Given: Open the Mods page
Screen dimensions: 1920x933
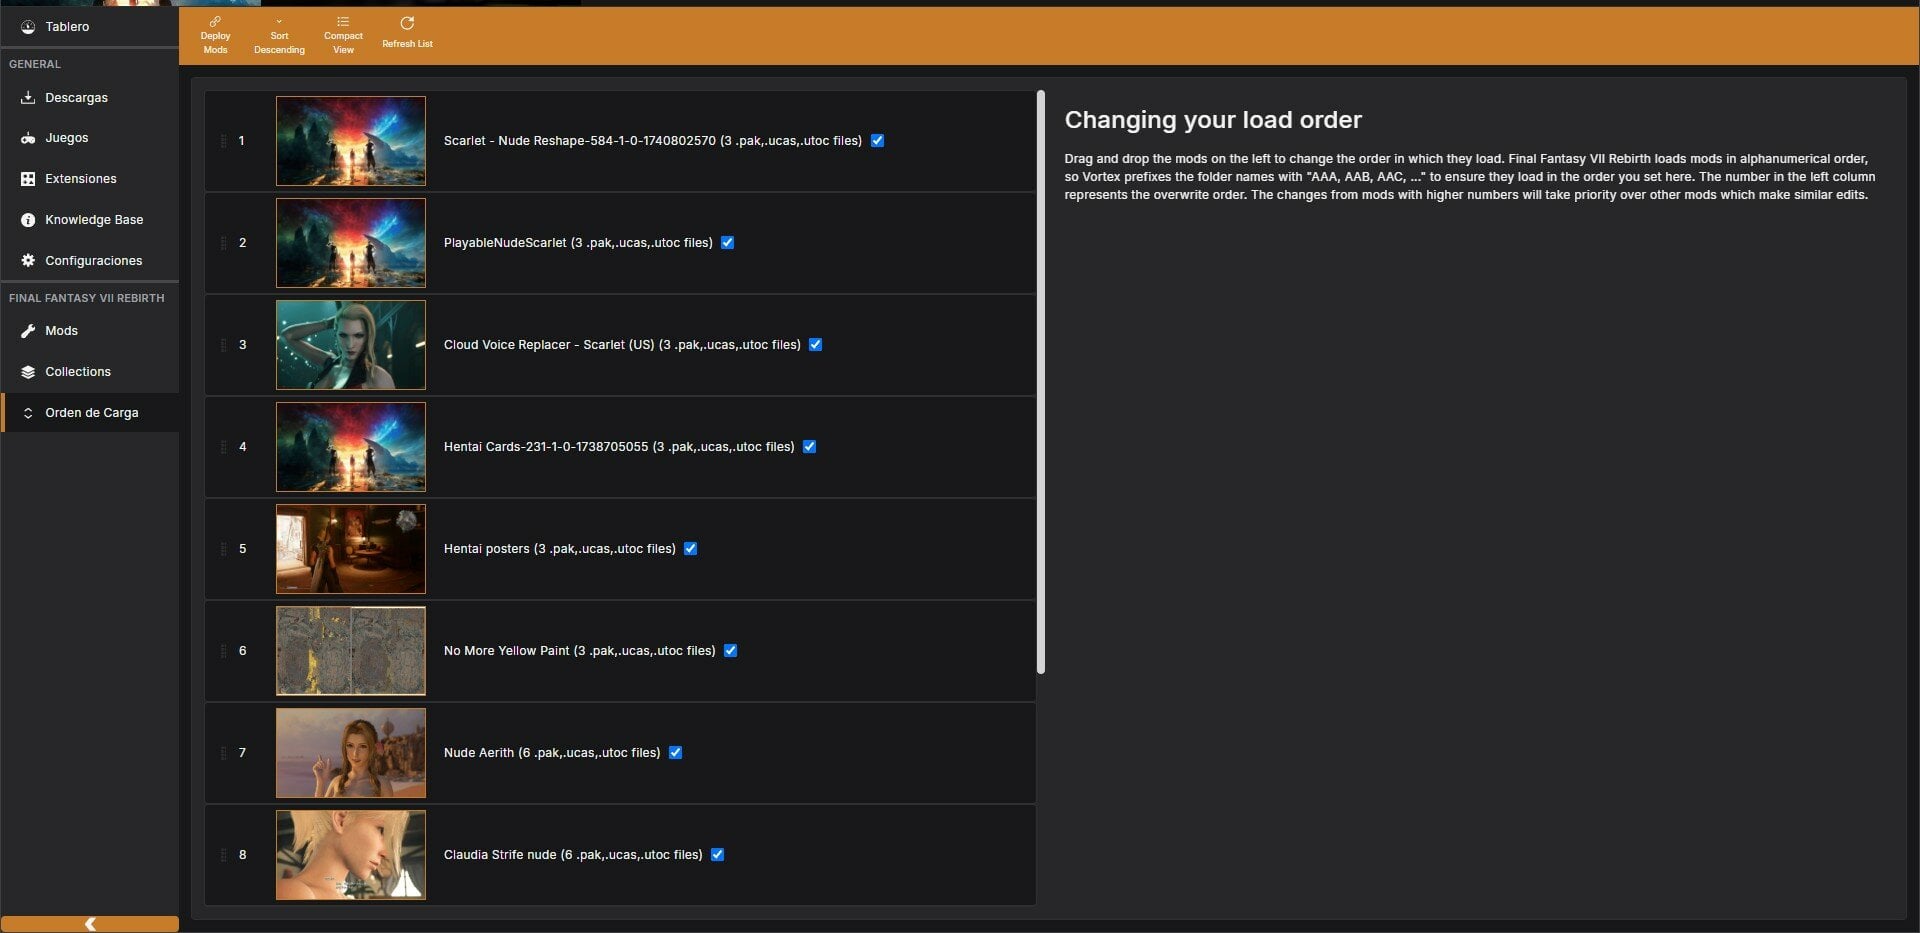Looking at the screenshot, I should [x=90, y=331].
